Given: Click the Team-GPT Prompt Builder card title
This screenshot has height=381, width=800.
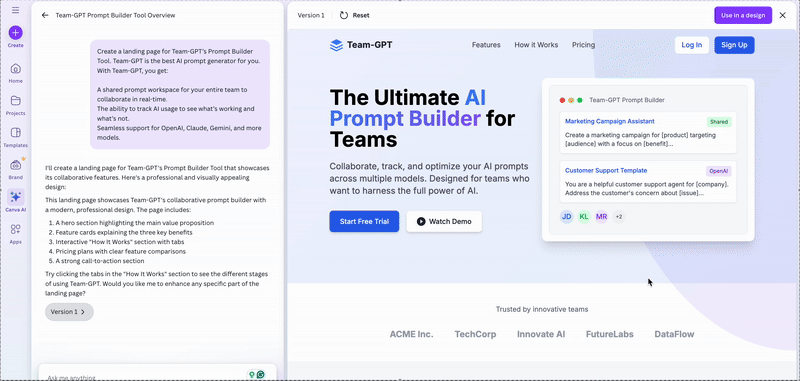Looking at the screenshot, I should coord(627,100).
